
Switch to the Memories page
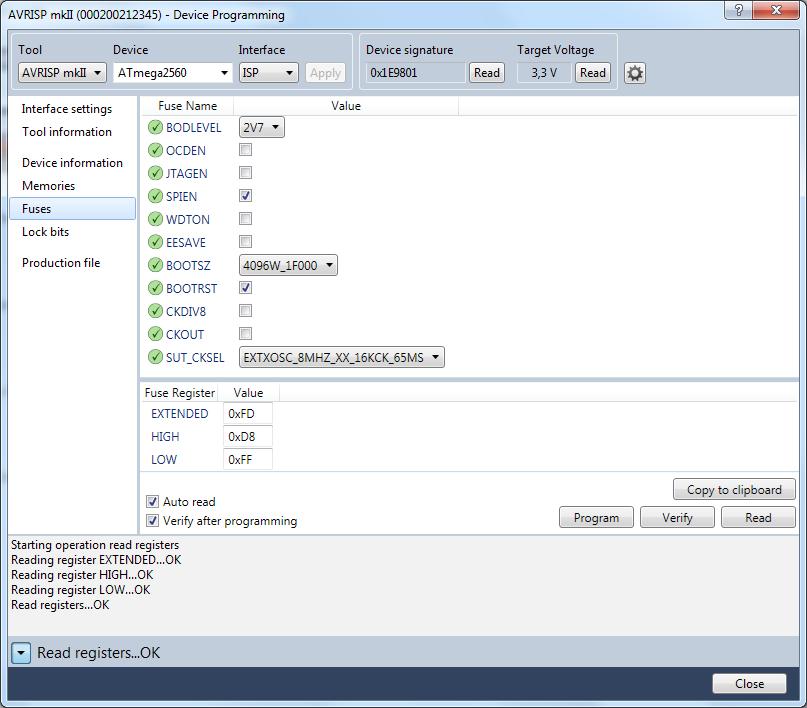[48, 186]
